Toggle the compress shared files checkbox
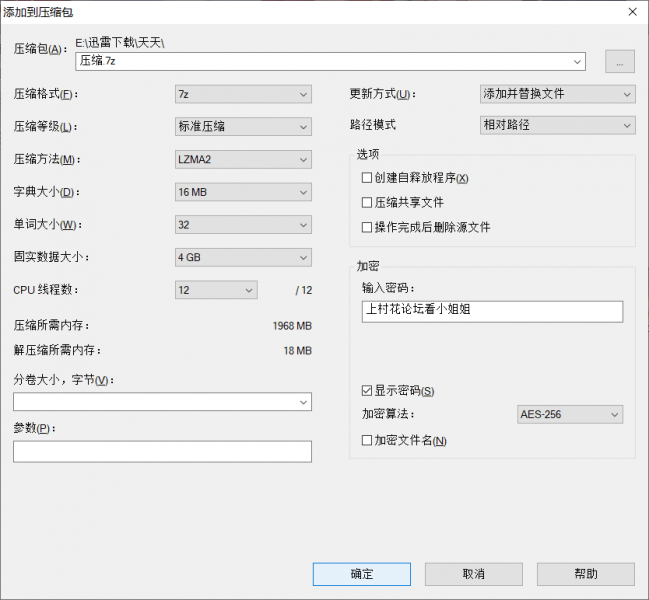The width and height of the screenshot is (649, 600). pos(367,202)
